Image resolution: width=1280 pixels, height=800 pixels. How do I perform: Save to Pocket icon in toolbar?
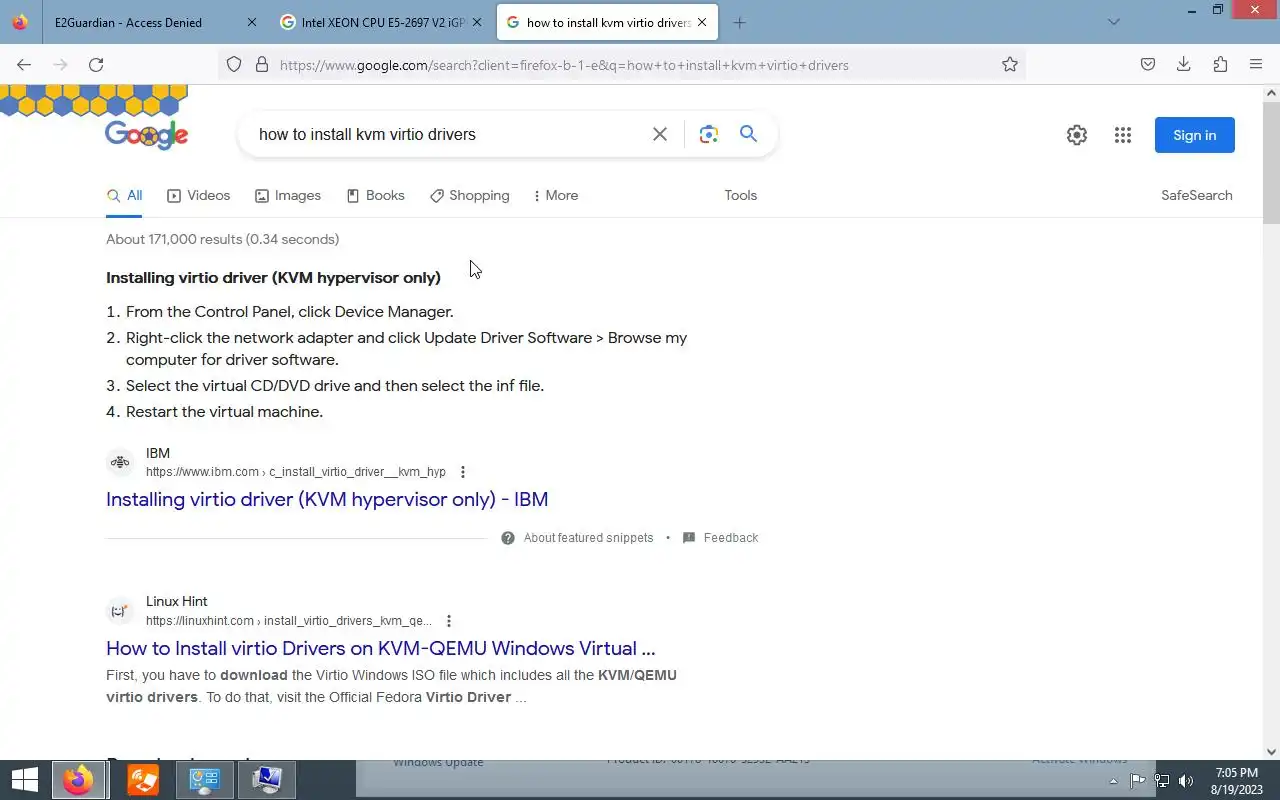pos(1148,65)
